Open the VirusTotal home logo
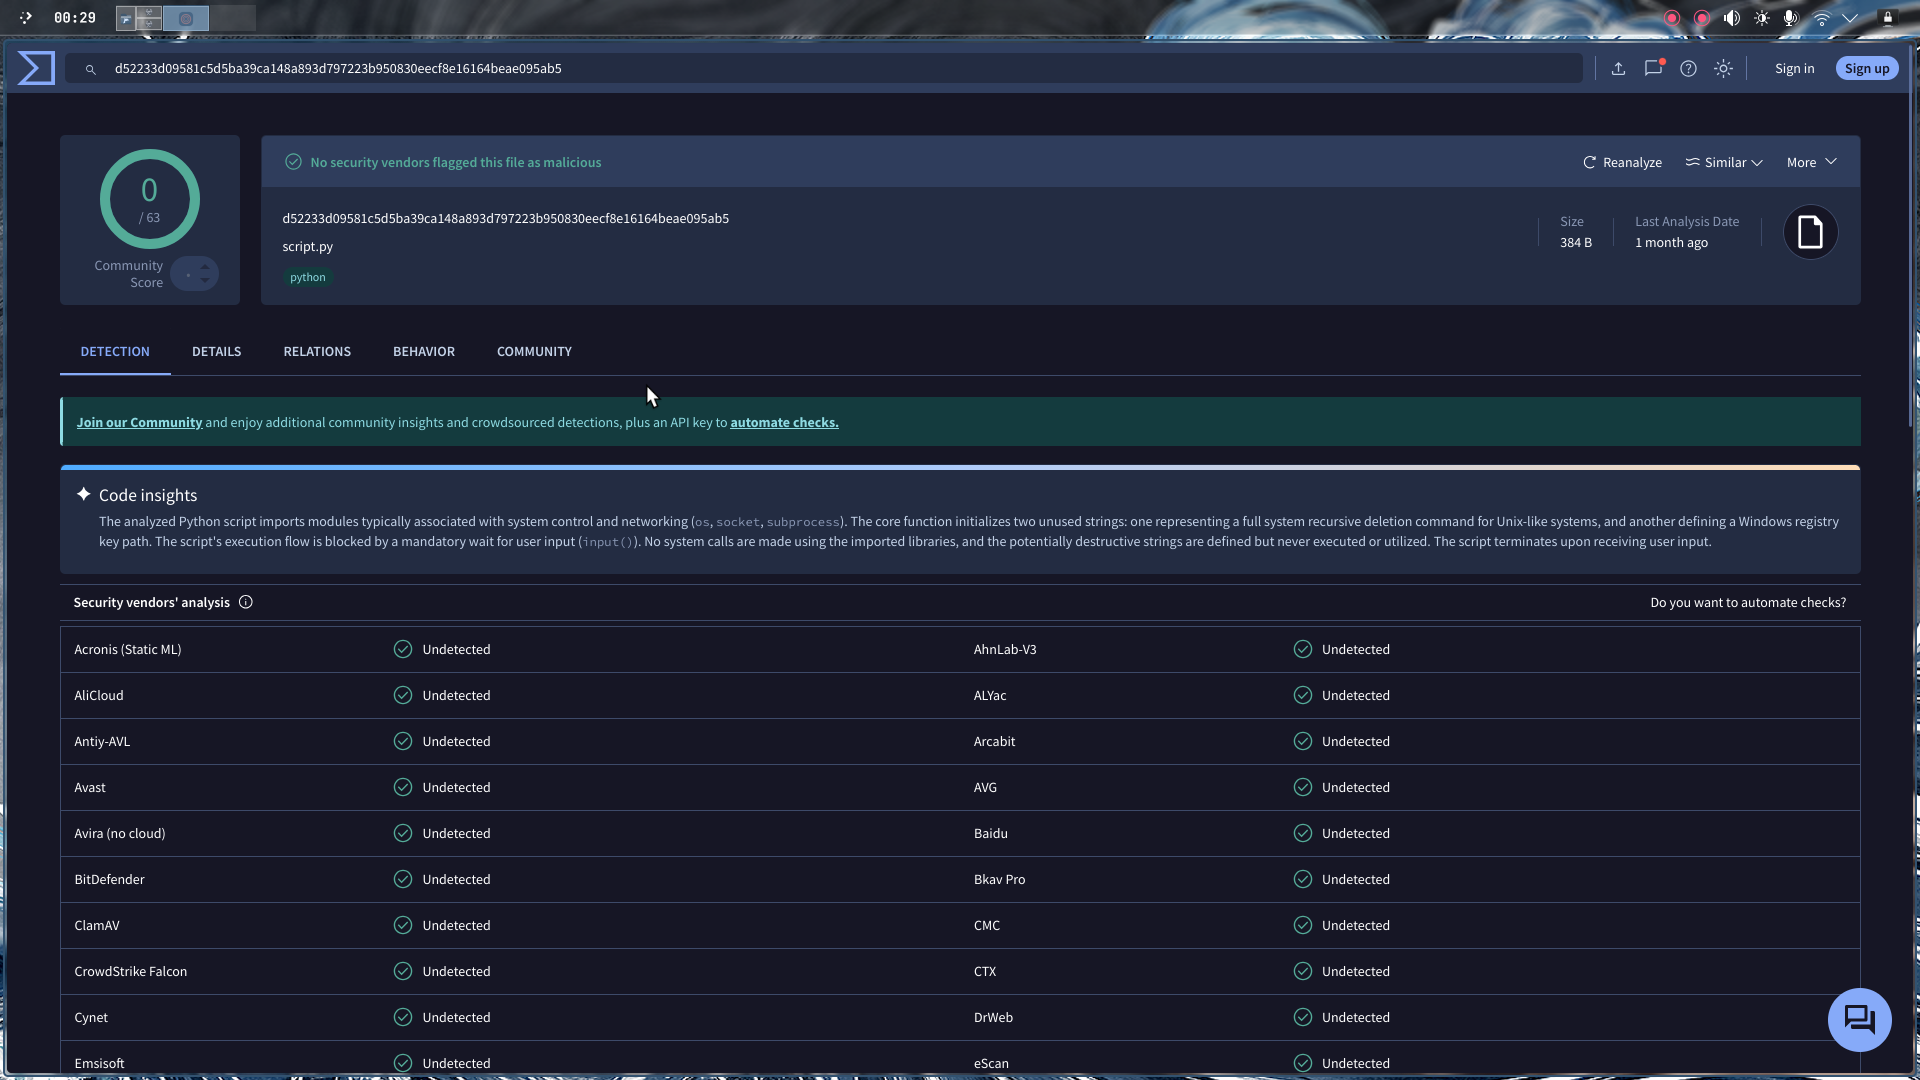 (33, 67)
